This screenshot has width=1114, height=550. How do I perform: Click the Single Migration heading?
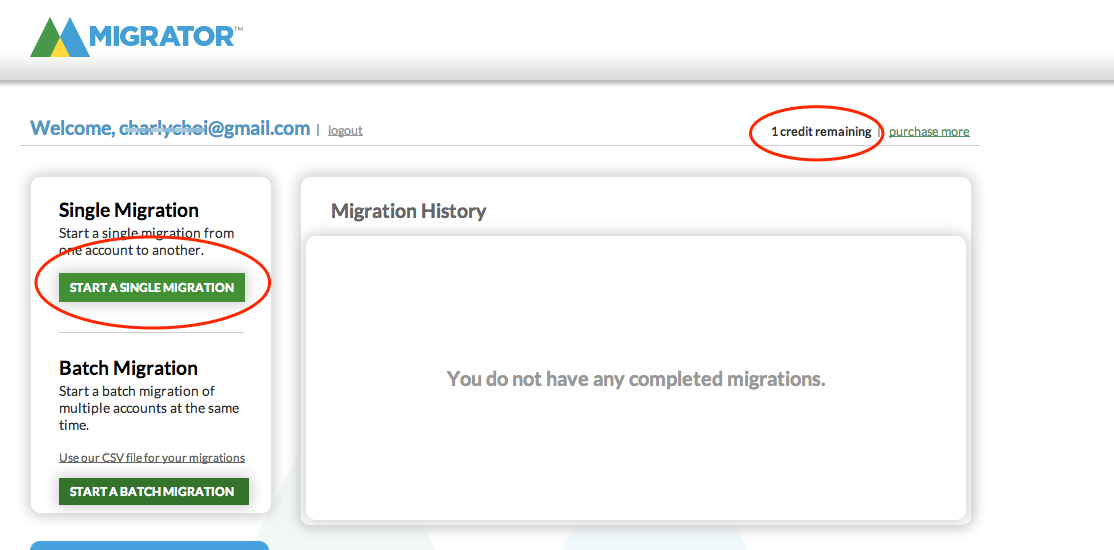(129, 210)
